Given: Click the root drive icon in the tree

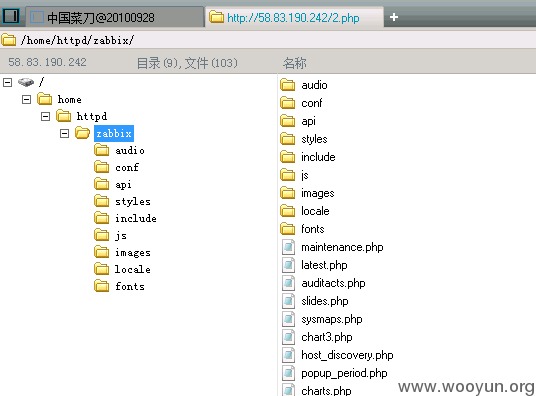Looking at the screenshot, I should point(26,82).
